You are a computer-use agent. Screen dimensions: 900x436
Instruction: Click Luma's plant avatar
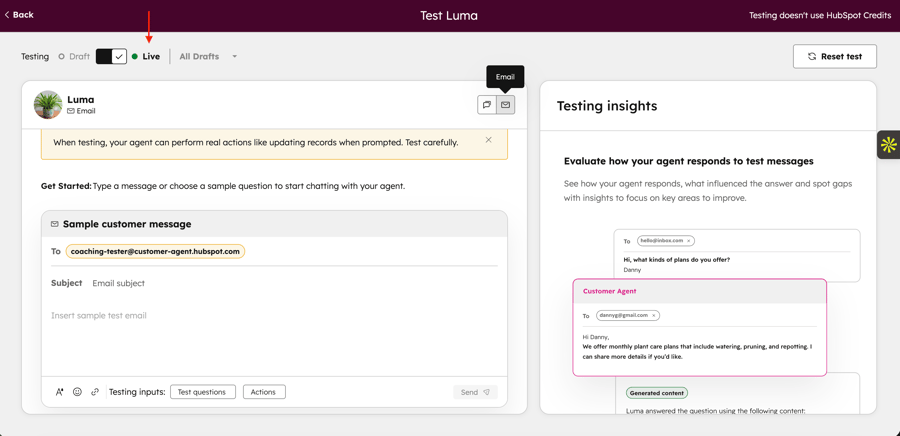[x=48, y=105]
